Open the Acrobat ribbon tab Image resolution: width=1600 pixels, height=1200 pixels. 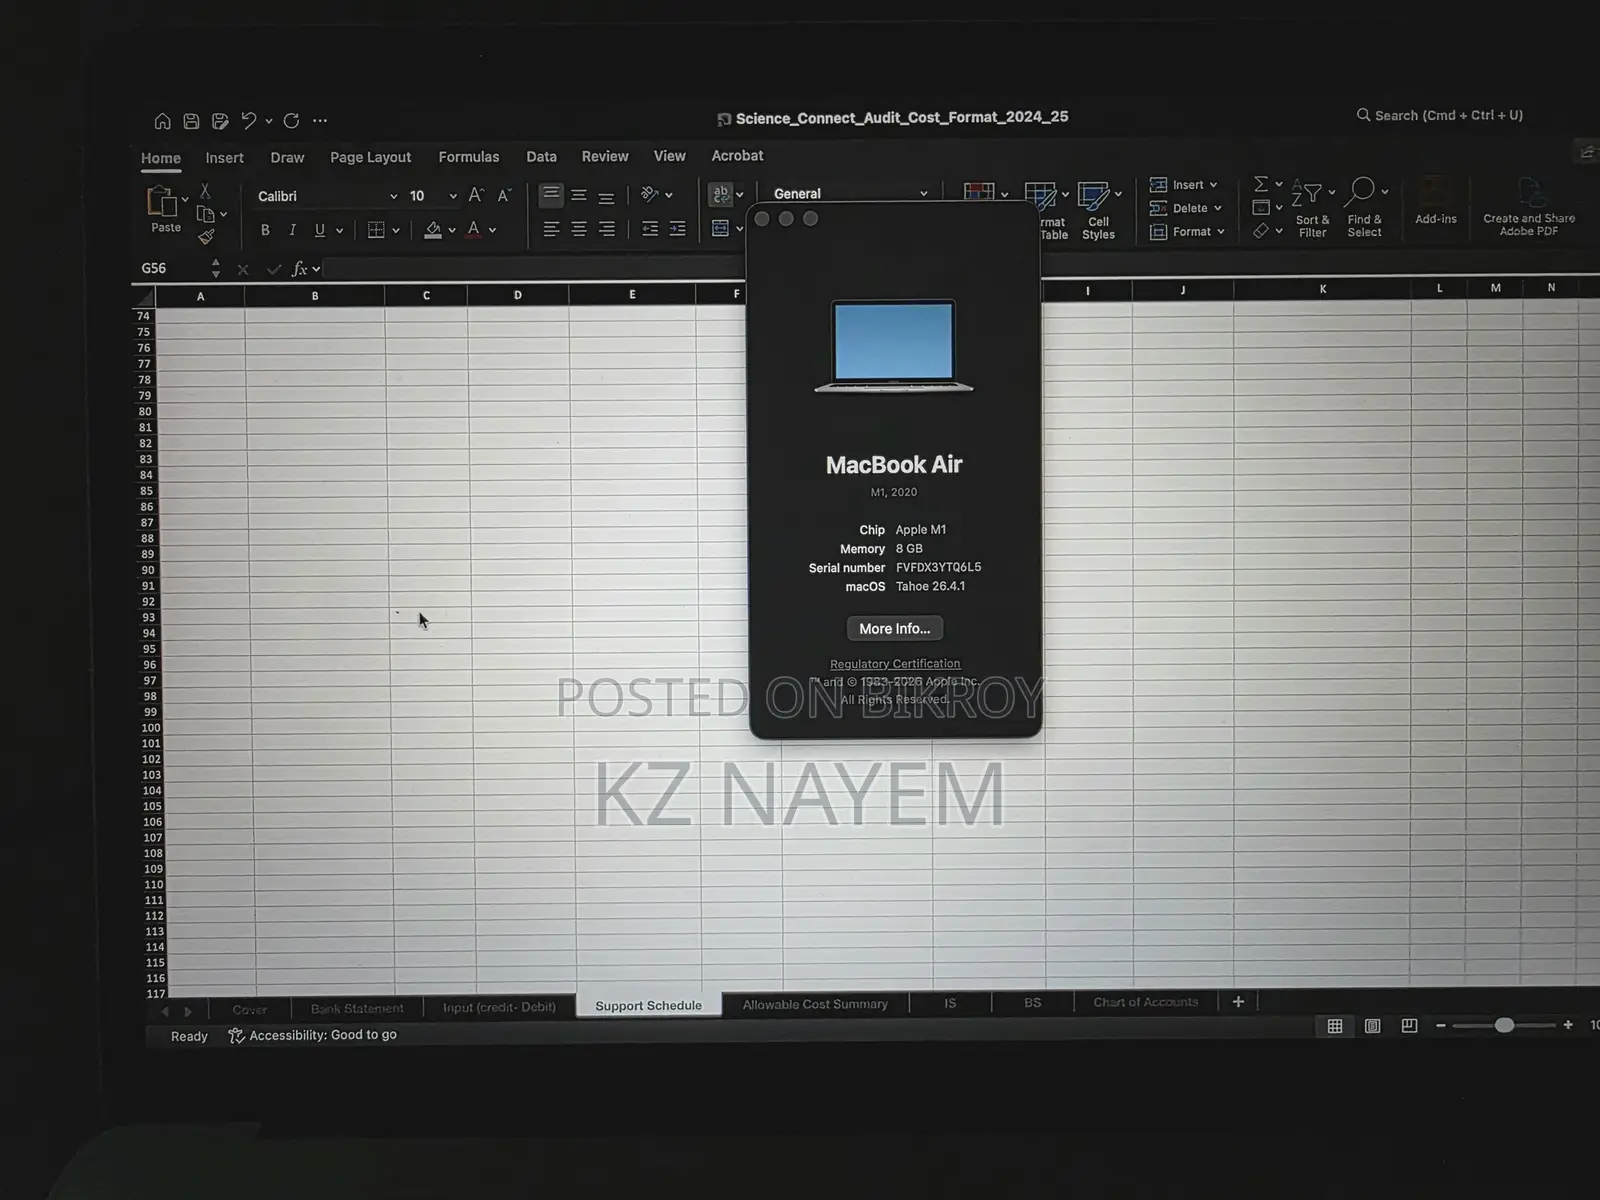tap(737, 155)
